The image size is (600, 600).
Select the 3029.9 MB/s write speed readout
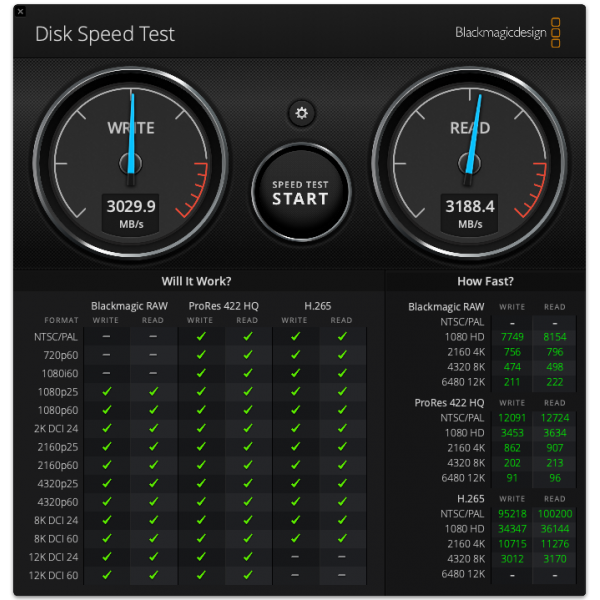pos(131,207)
